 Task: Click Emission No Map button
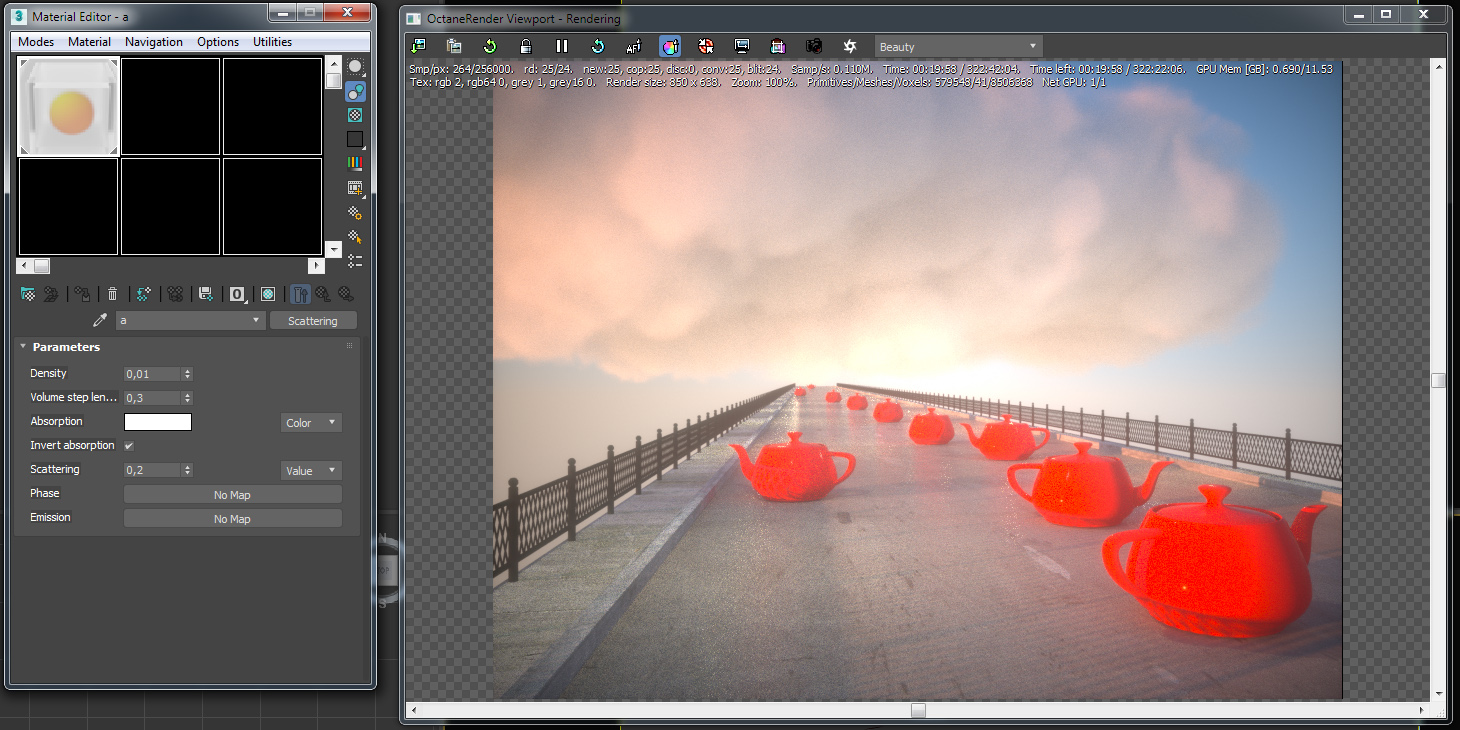[233, 519]
